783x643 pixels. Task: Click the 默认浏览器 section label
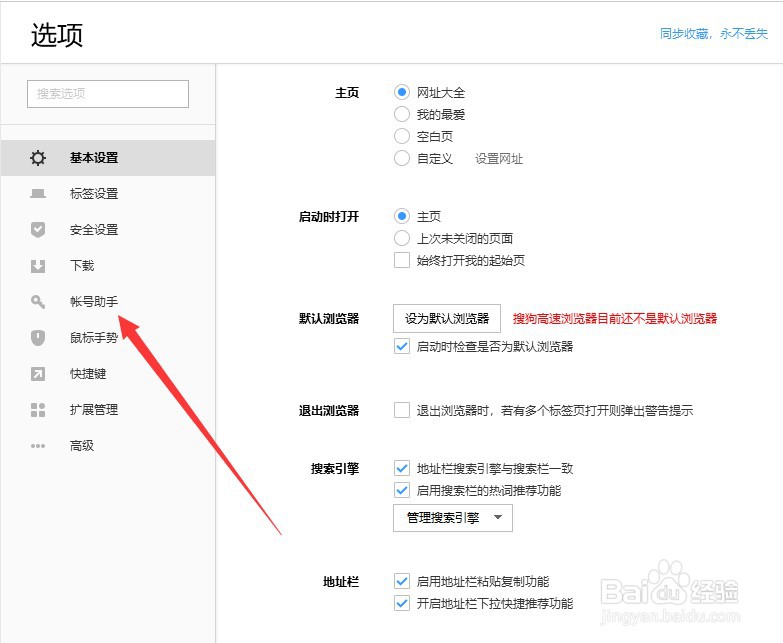point(329,319)
